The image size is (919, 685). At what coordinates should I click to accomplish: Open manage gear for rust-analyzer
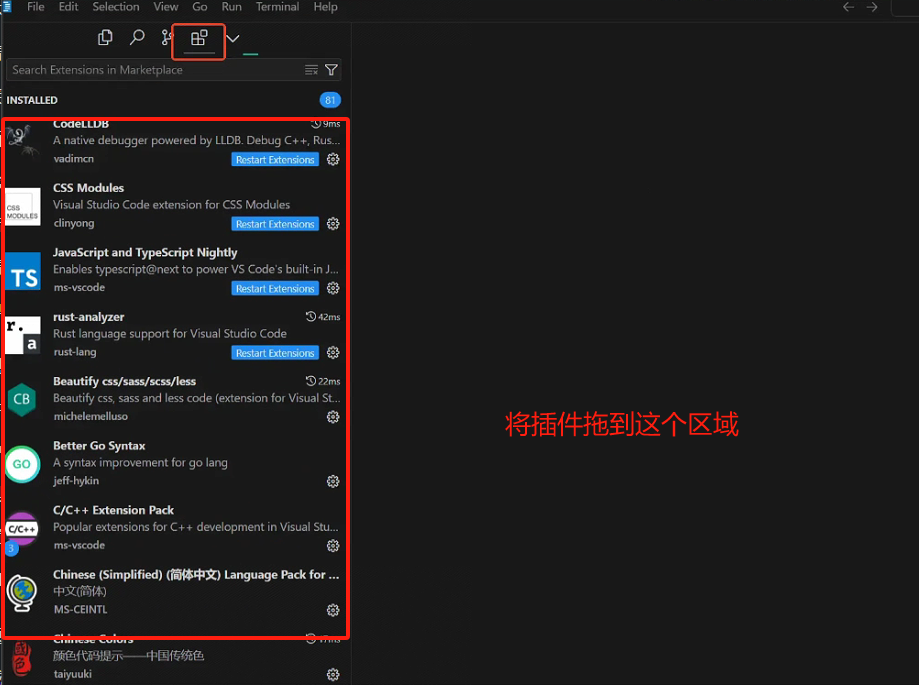click(x=333, y=353)
